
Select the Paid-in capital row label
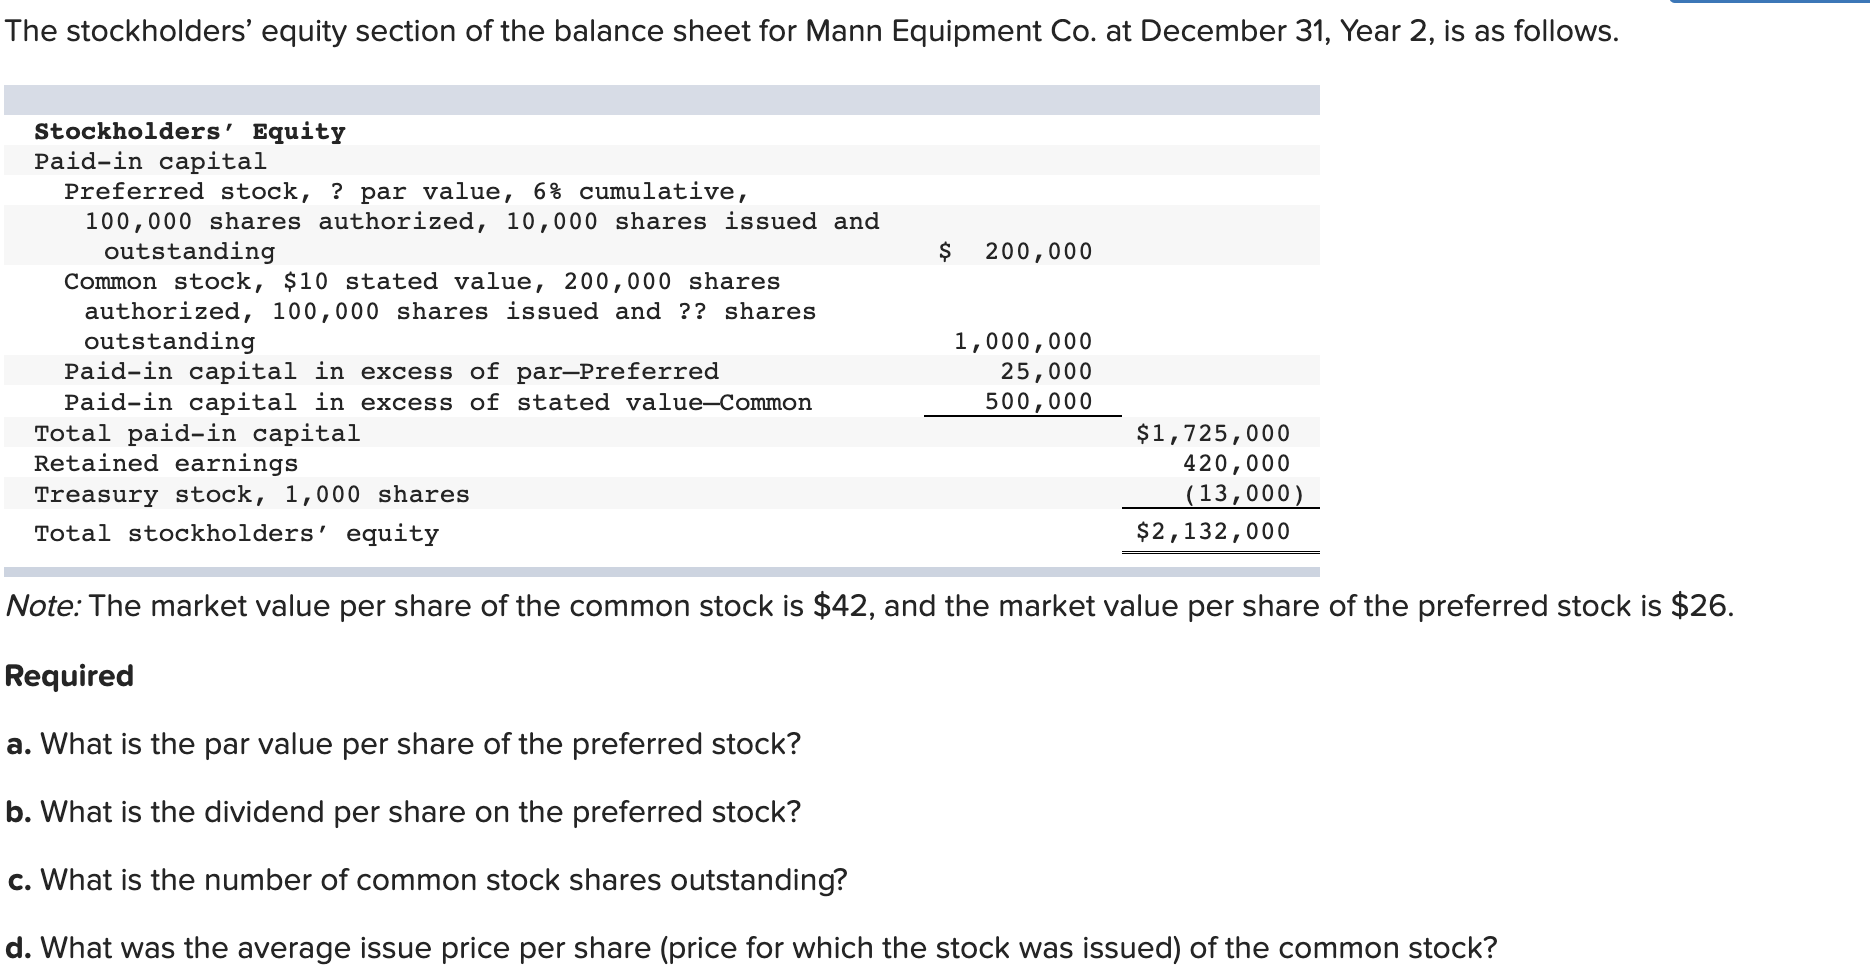click(150, 161)
